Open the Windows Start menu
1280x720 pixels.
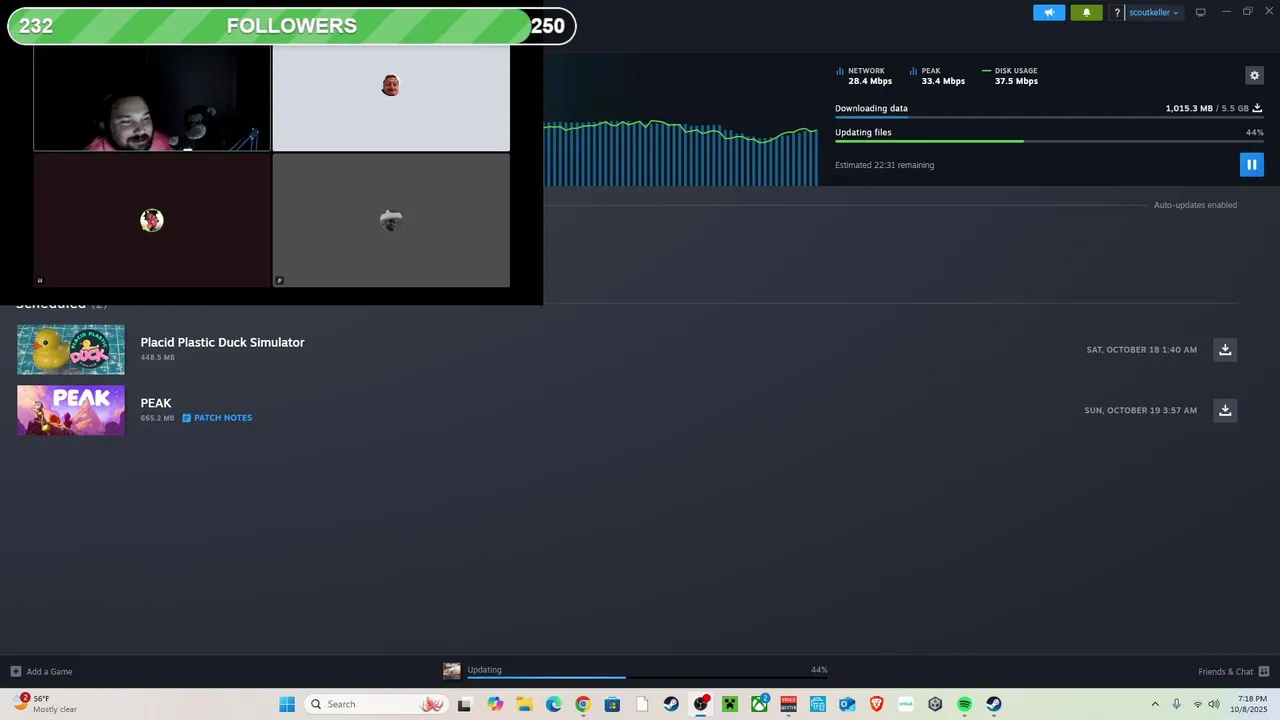tap(287, 704)
